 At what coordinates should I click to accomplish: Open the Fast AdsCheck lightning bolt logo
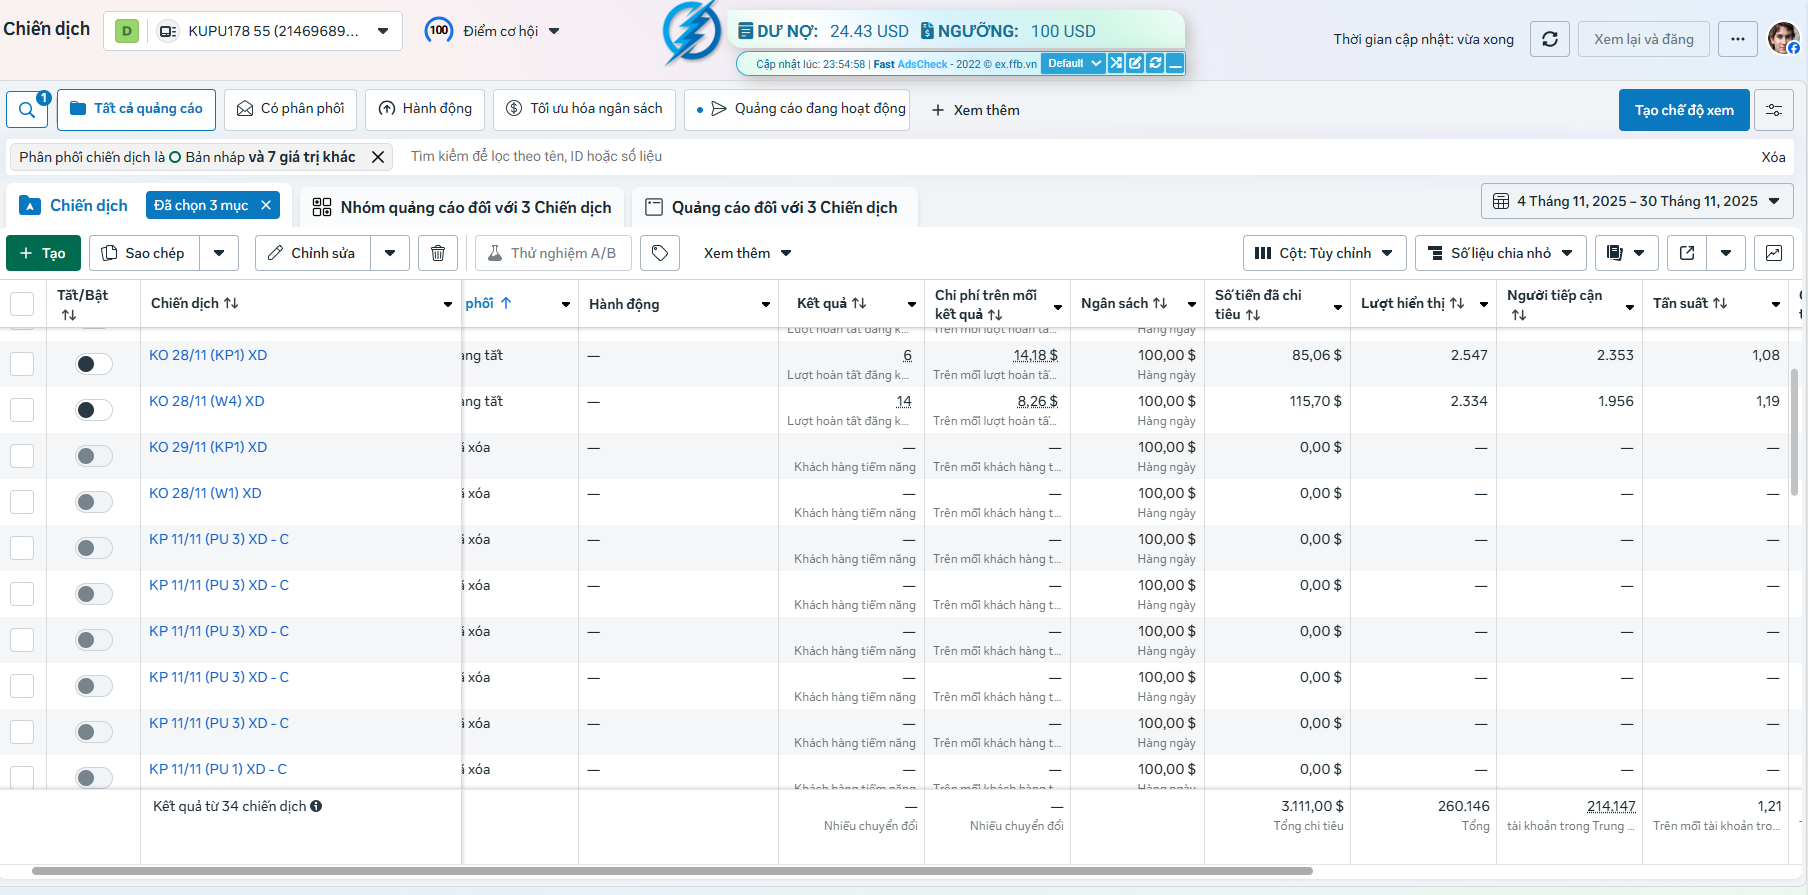coord(692,32)
